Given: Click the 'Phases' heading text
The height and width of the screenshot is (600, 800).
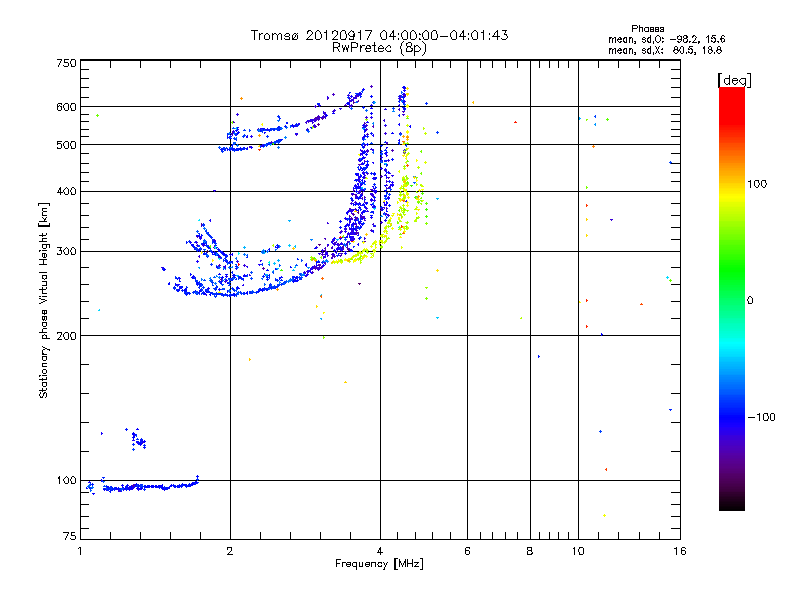Looking at the screenshot, I should pos(647,29).
